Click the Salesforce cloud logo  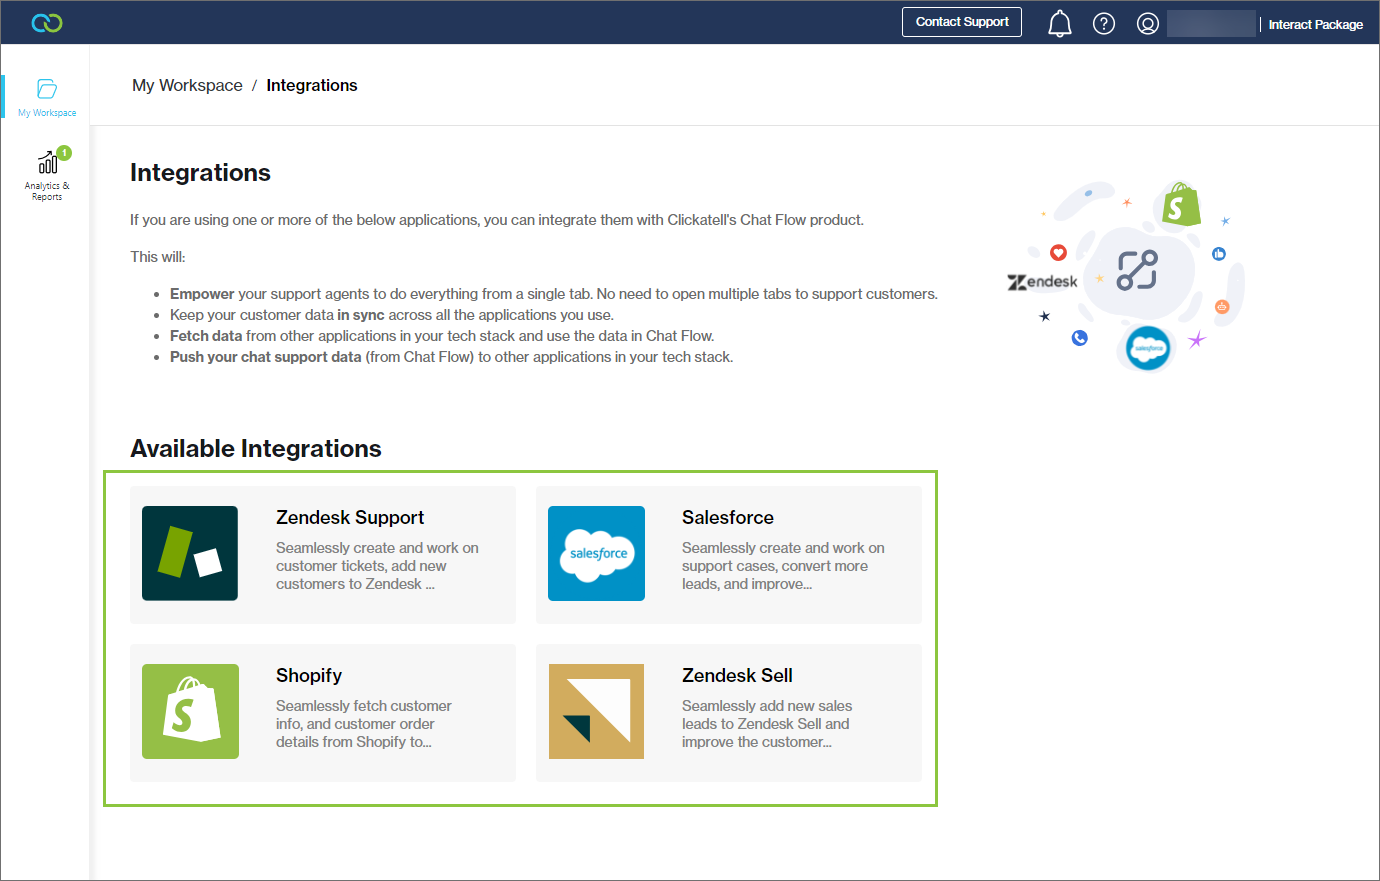click(x=596, y=553)
